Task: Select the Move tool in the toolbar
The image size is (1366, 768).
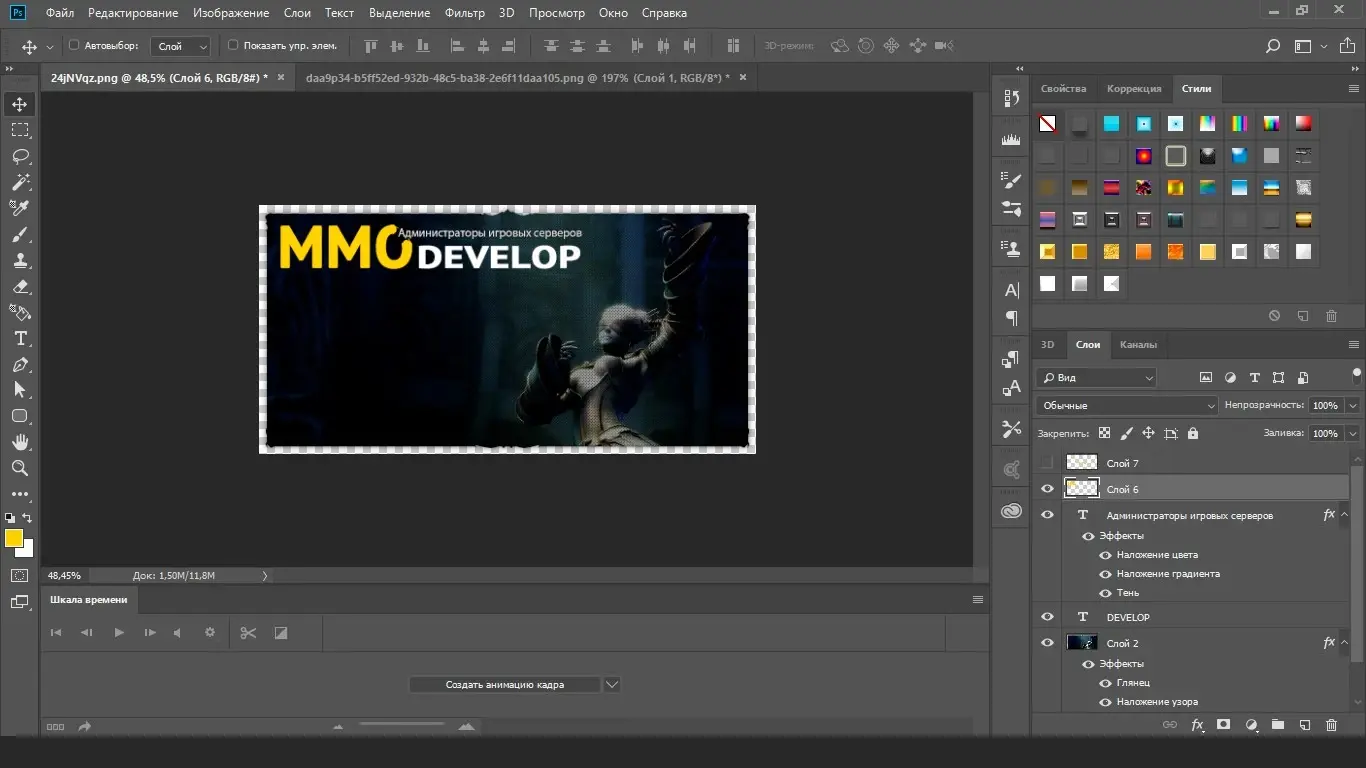Action: click(x=20, y=104)
